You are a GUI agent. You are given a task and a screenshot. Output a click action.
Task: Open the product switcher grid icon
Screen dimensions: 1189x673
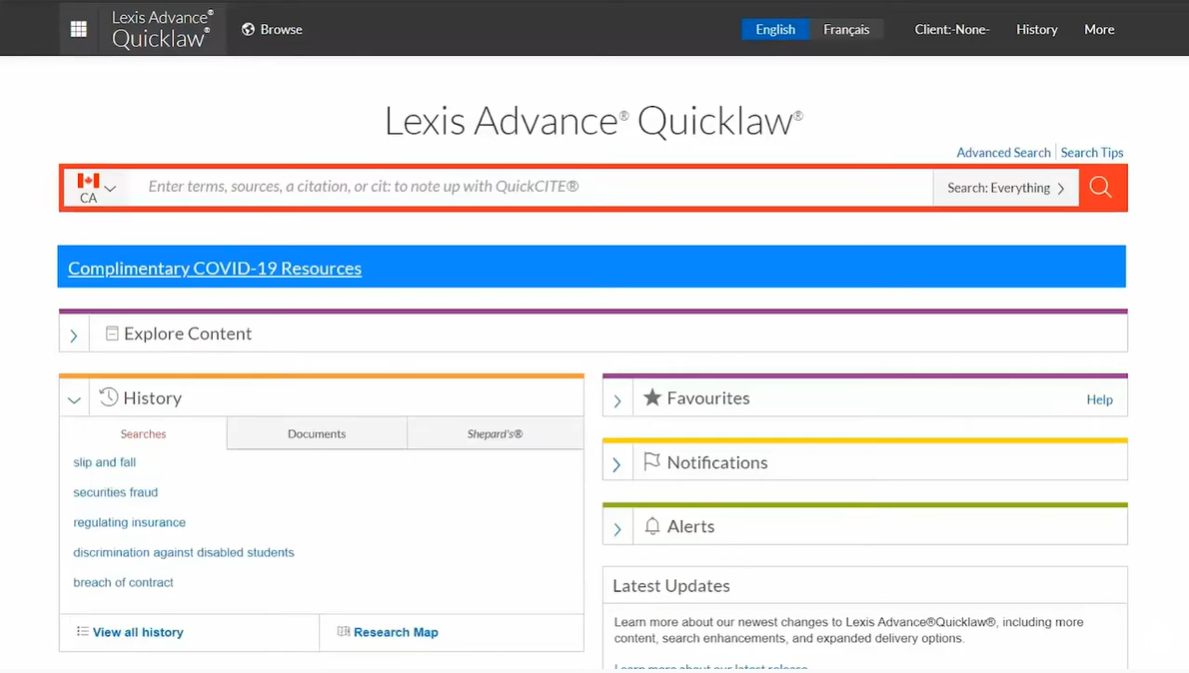(x=78, y=29)
